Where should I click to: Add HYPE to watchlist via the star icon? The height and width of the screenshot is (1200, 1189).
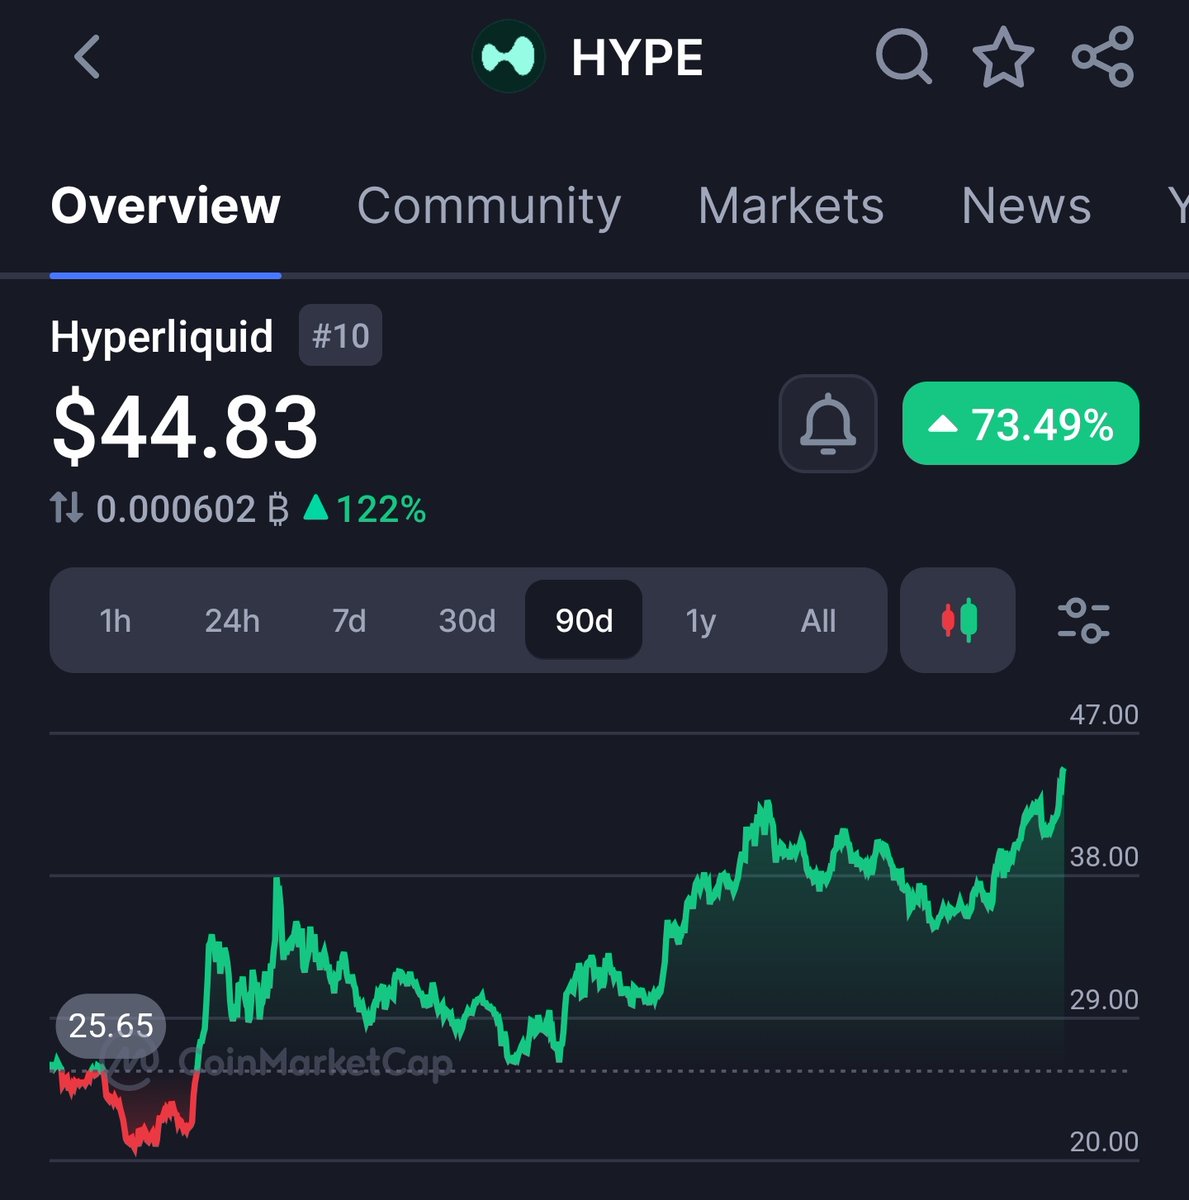(1003, 57)
